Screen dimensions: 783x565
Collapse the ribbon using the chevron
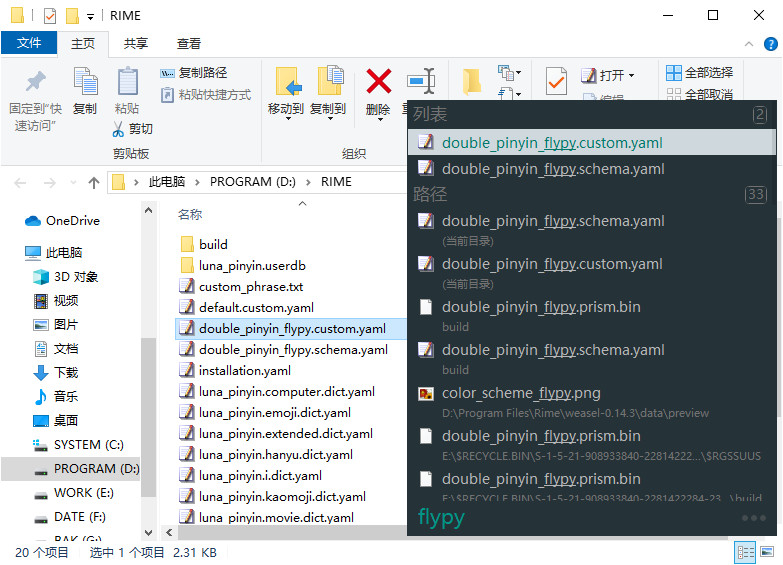point(750,44)
